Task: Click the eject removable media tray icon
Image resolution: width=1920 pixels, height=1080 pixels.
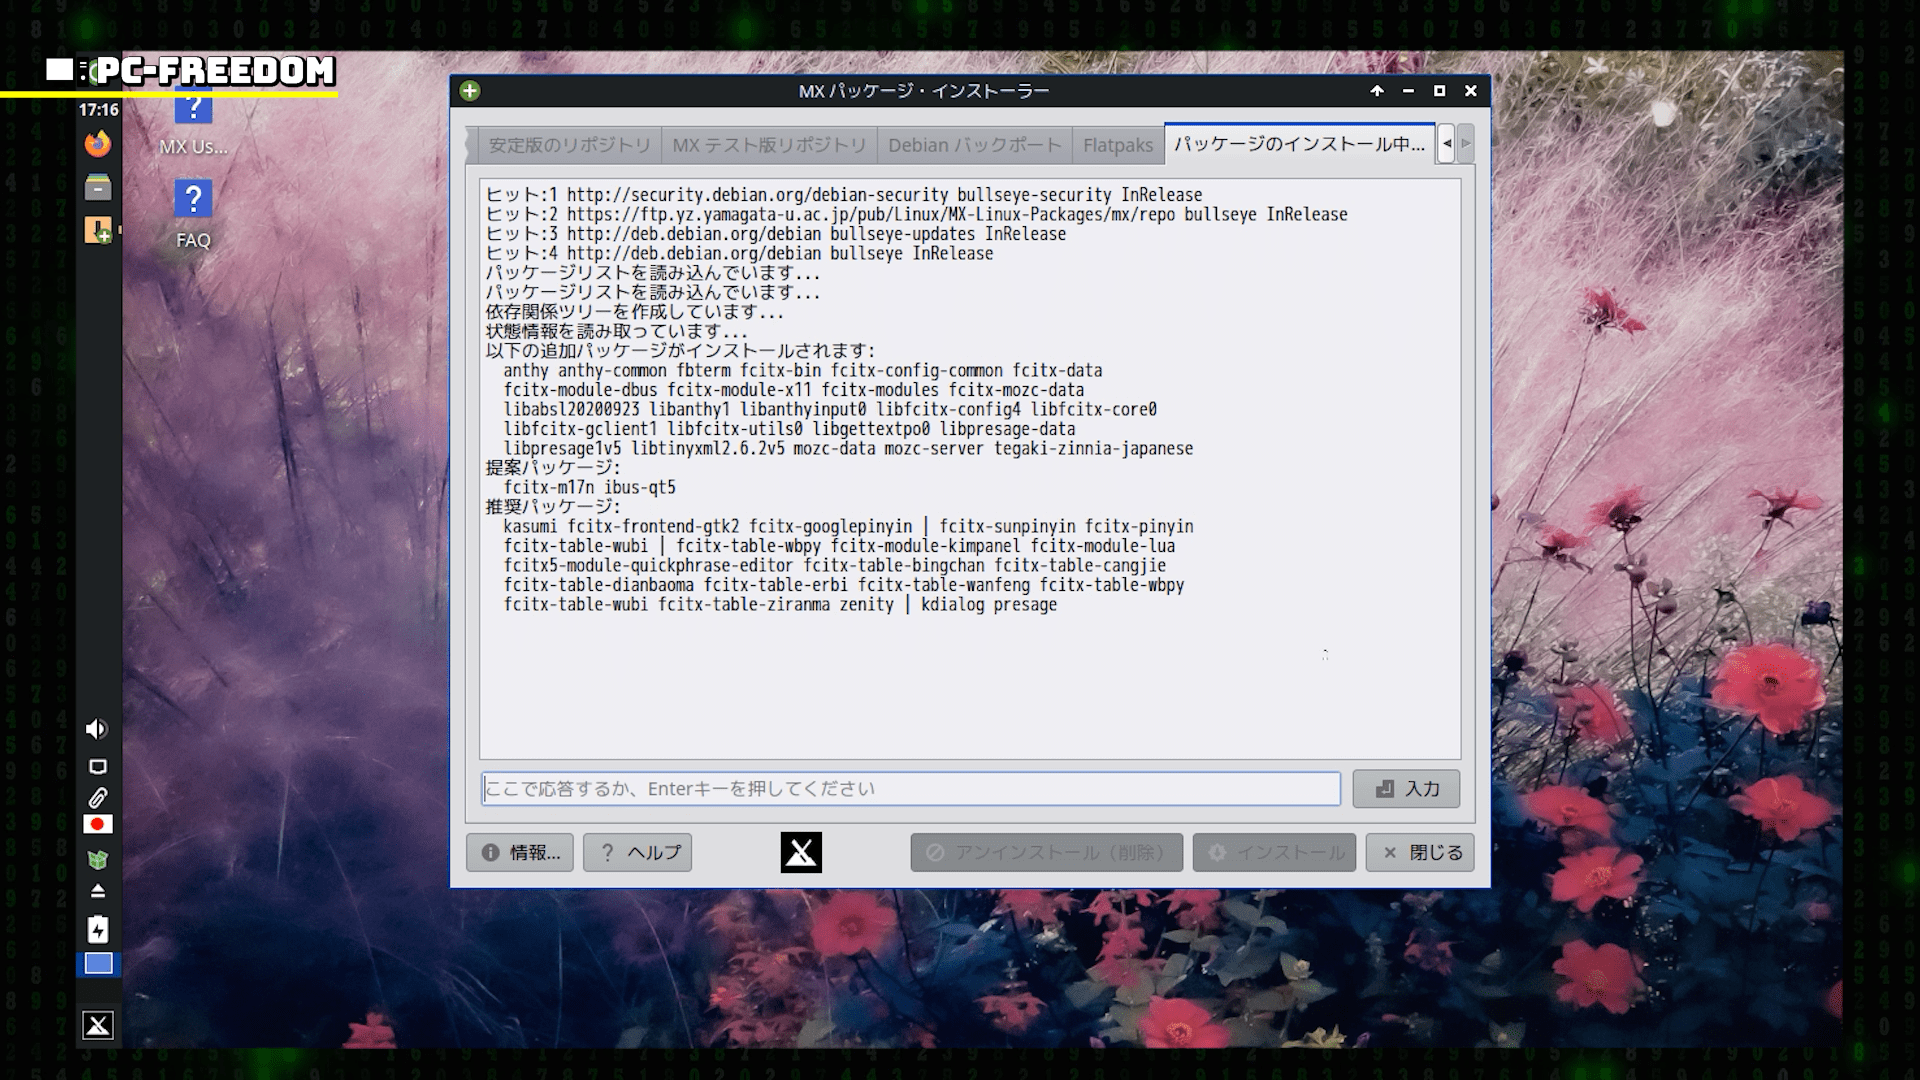Action: (98, 891)
